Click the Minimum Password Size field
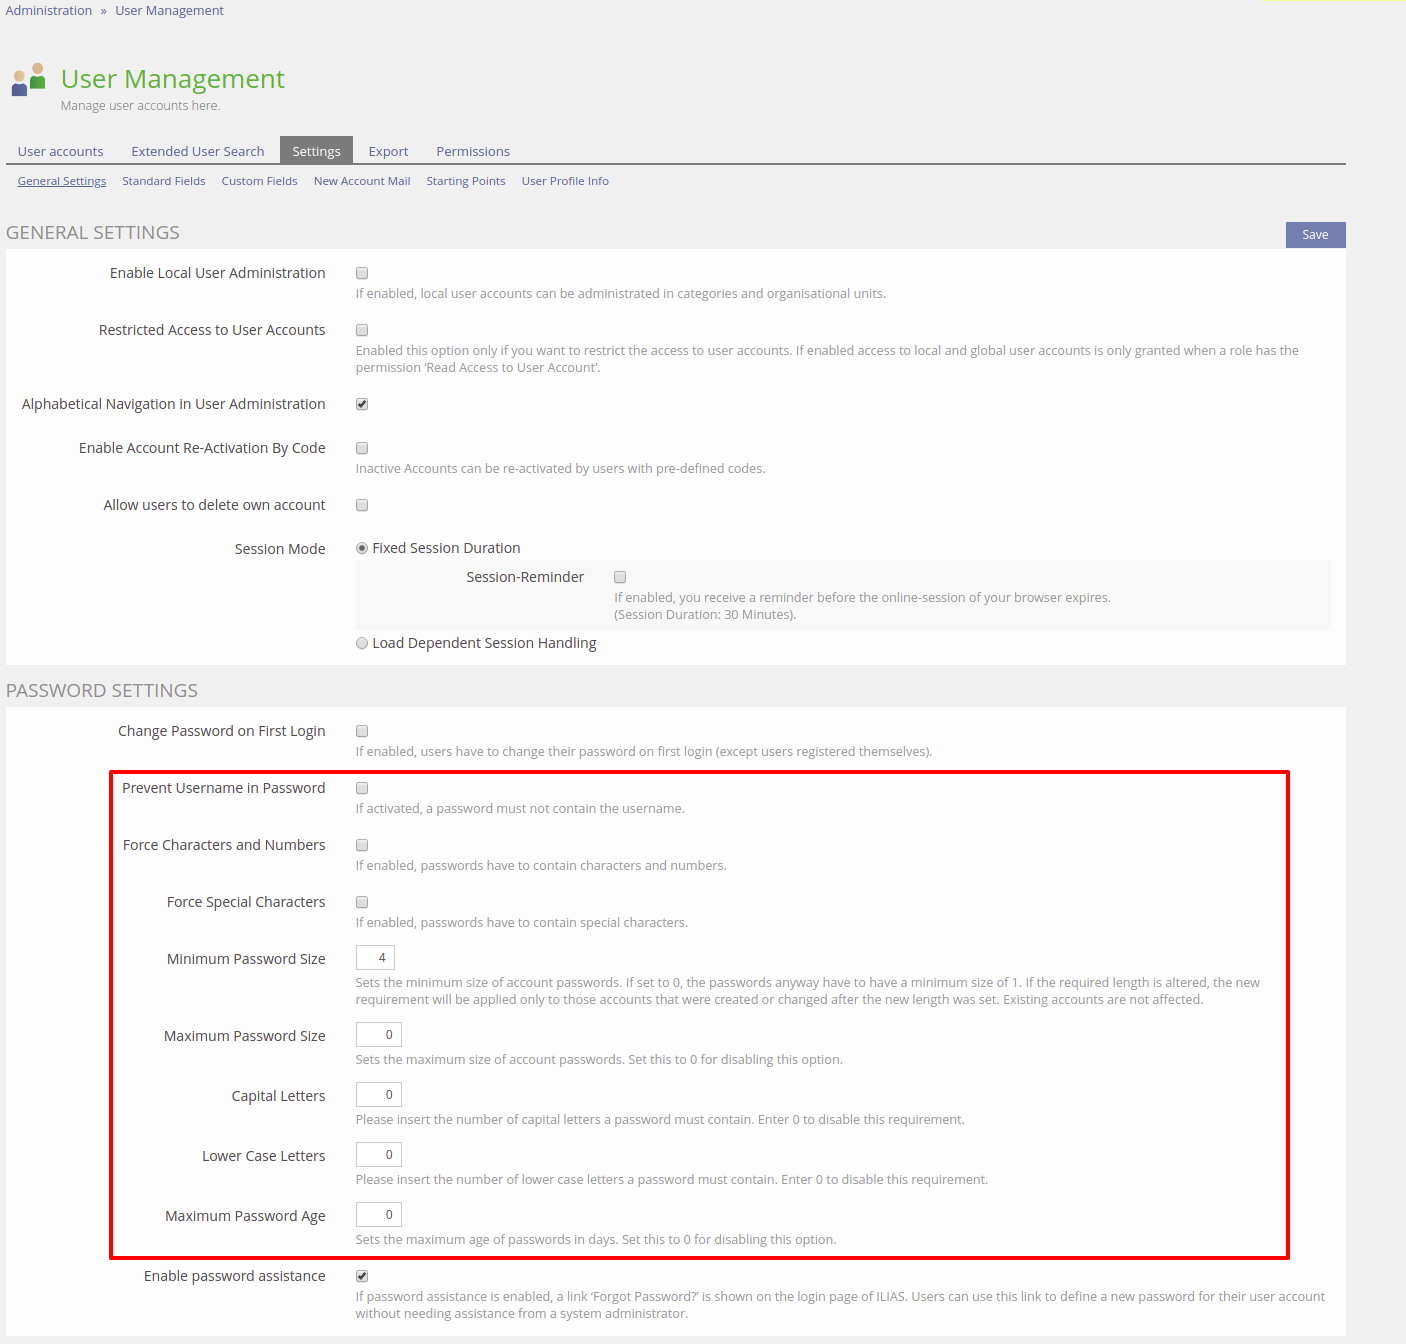 pos(375,958)
